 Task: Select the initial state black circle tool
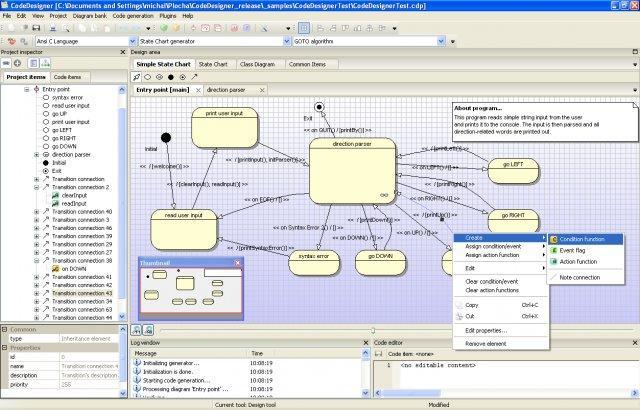pos(171,77)
